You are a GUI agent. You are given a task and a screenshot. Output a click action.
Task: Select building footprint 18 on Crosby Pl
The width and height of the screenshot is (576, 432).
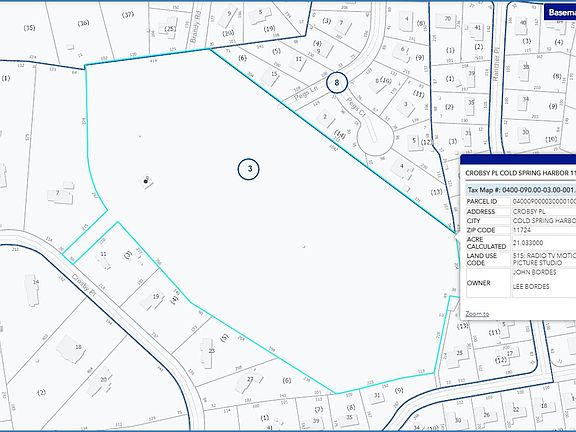[x=71, y=349]
